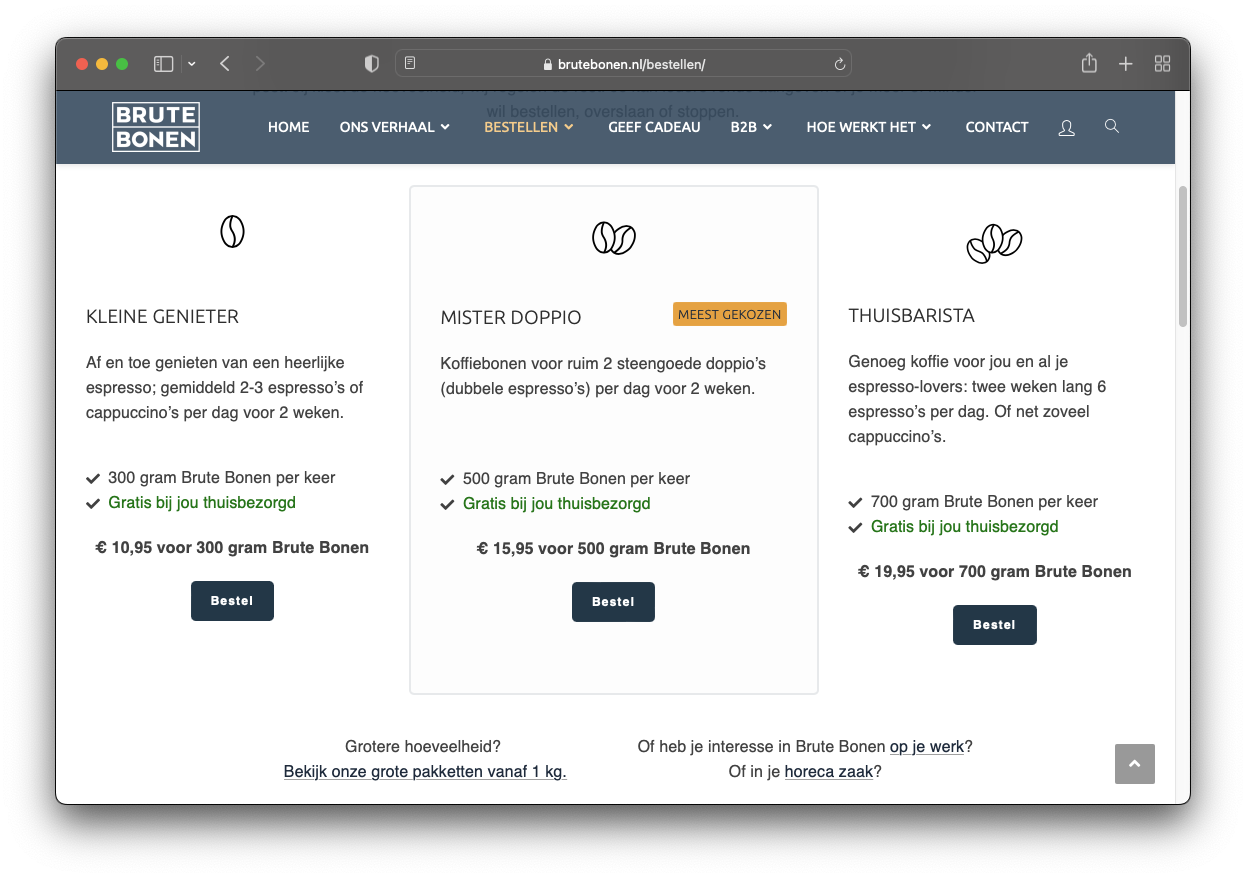The height and width of the screenshot is (878, 1246).
Task: Click '€ 10,95 voor 300 gram Brute Bonen'
Action: click(x=232, y=547)
